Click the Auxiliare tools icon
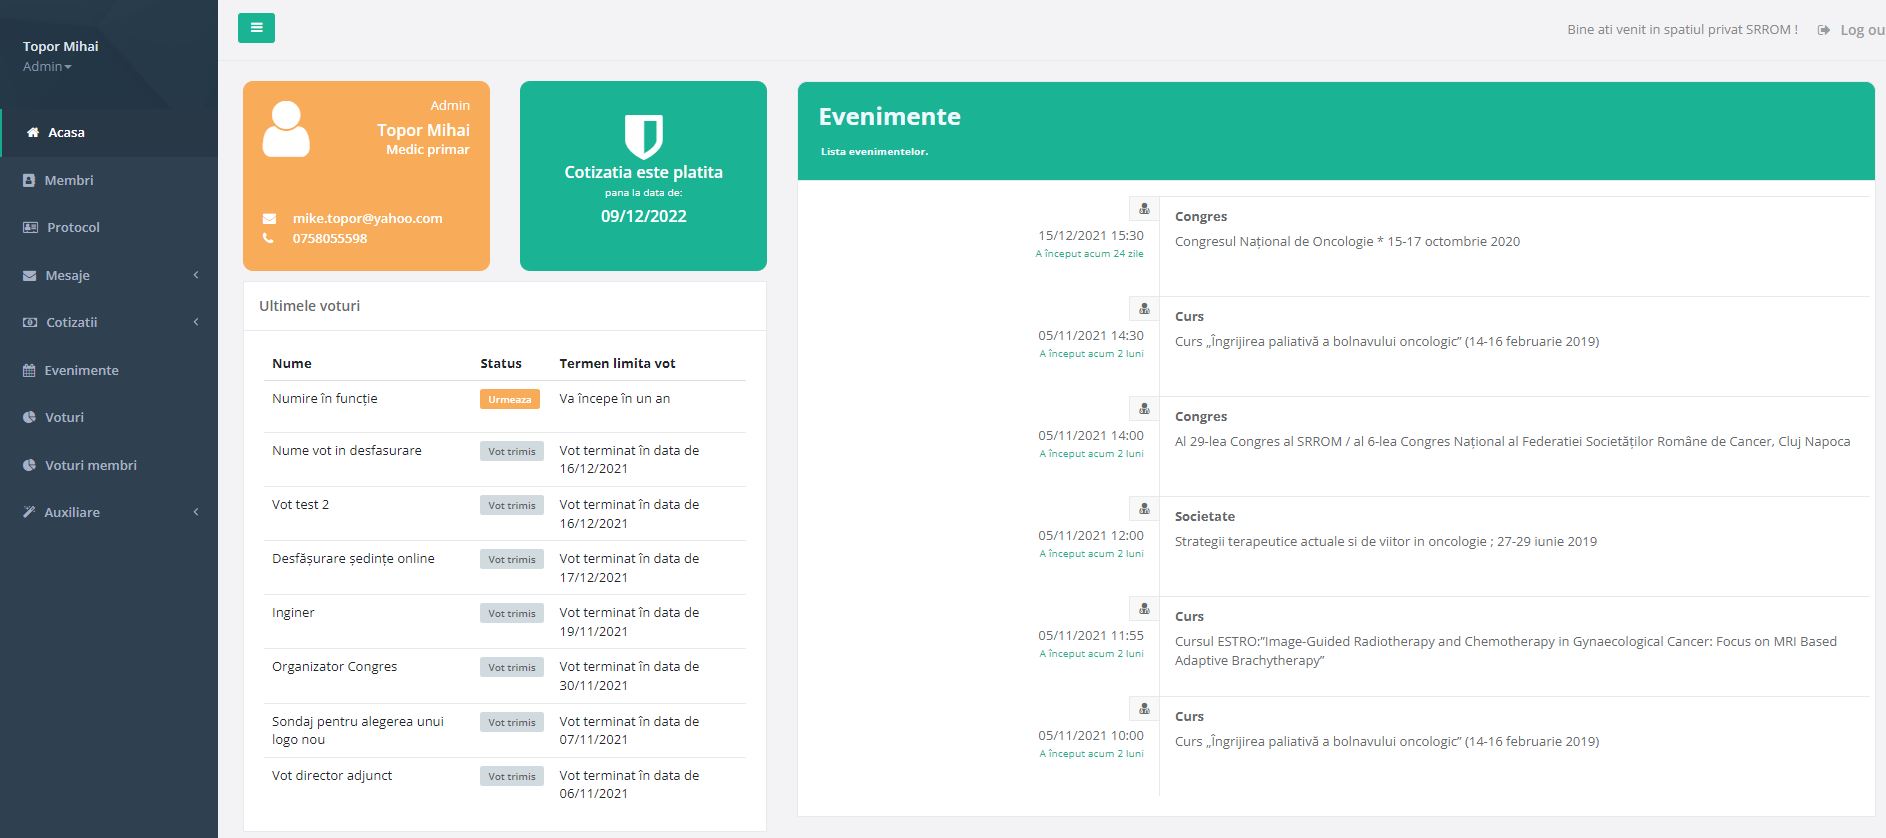Screen dimensions: 1886x838 pyautogui.click(x=29, y=512)
